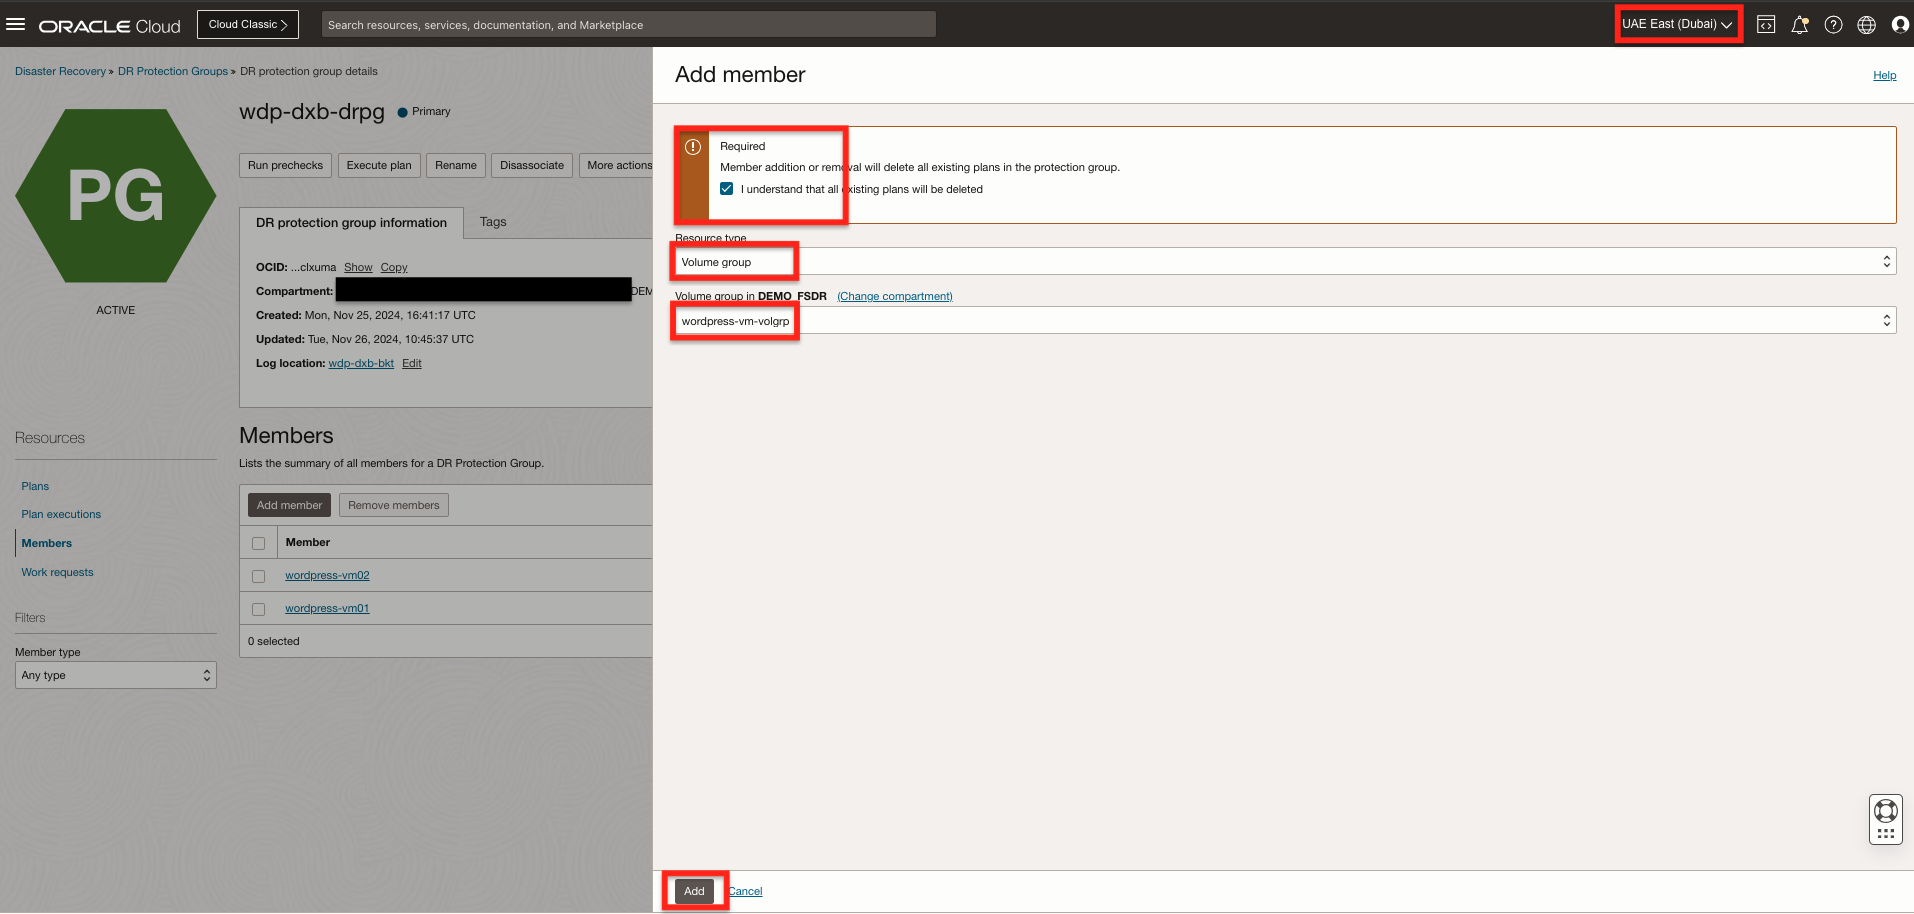
Task: Open the wordpress-vm01 member link
Action: point(327,608)
